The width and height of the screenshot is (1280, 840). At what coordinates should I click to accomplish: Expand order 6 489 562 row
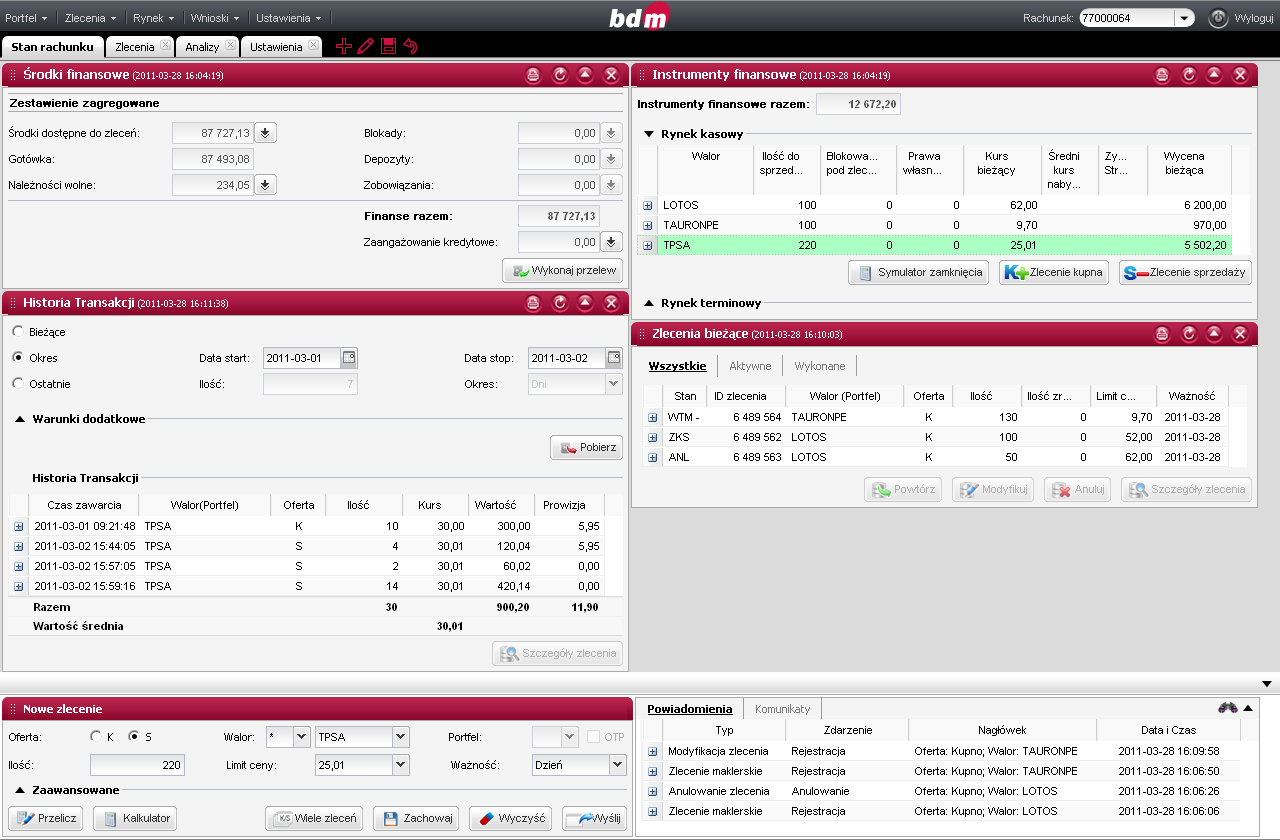[653, 437]
